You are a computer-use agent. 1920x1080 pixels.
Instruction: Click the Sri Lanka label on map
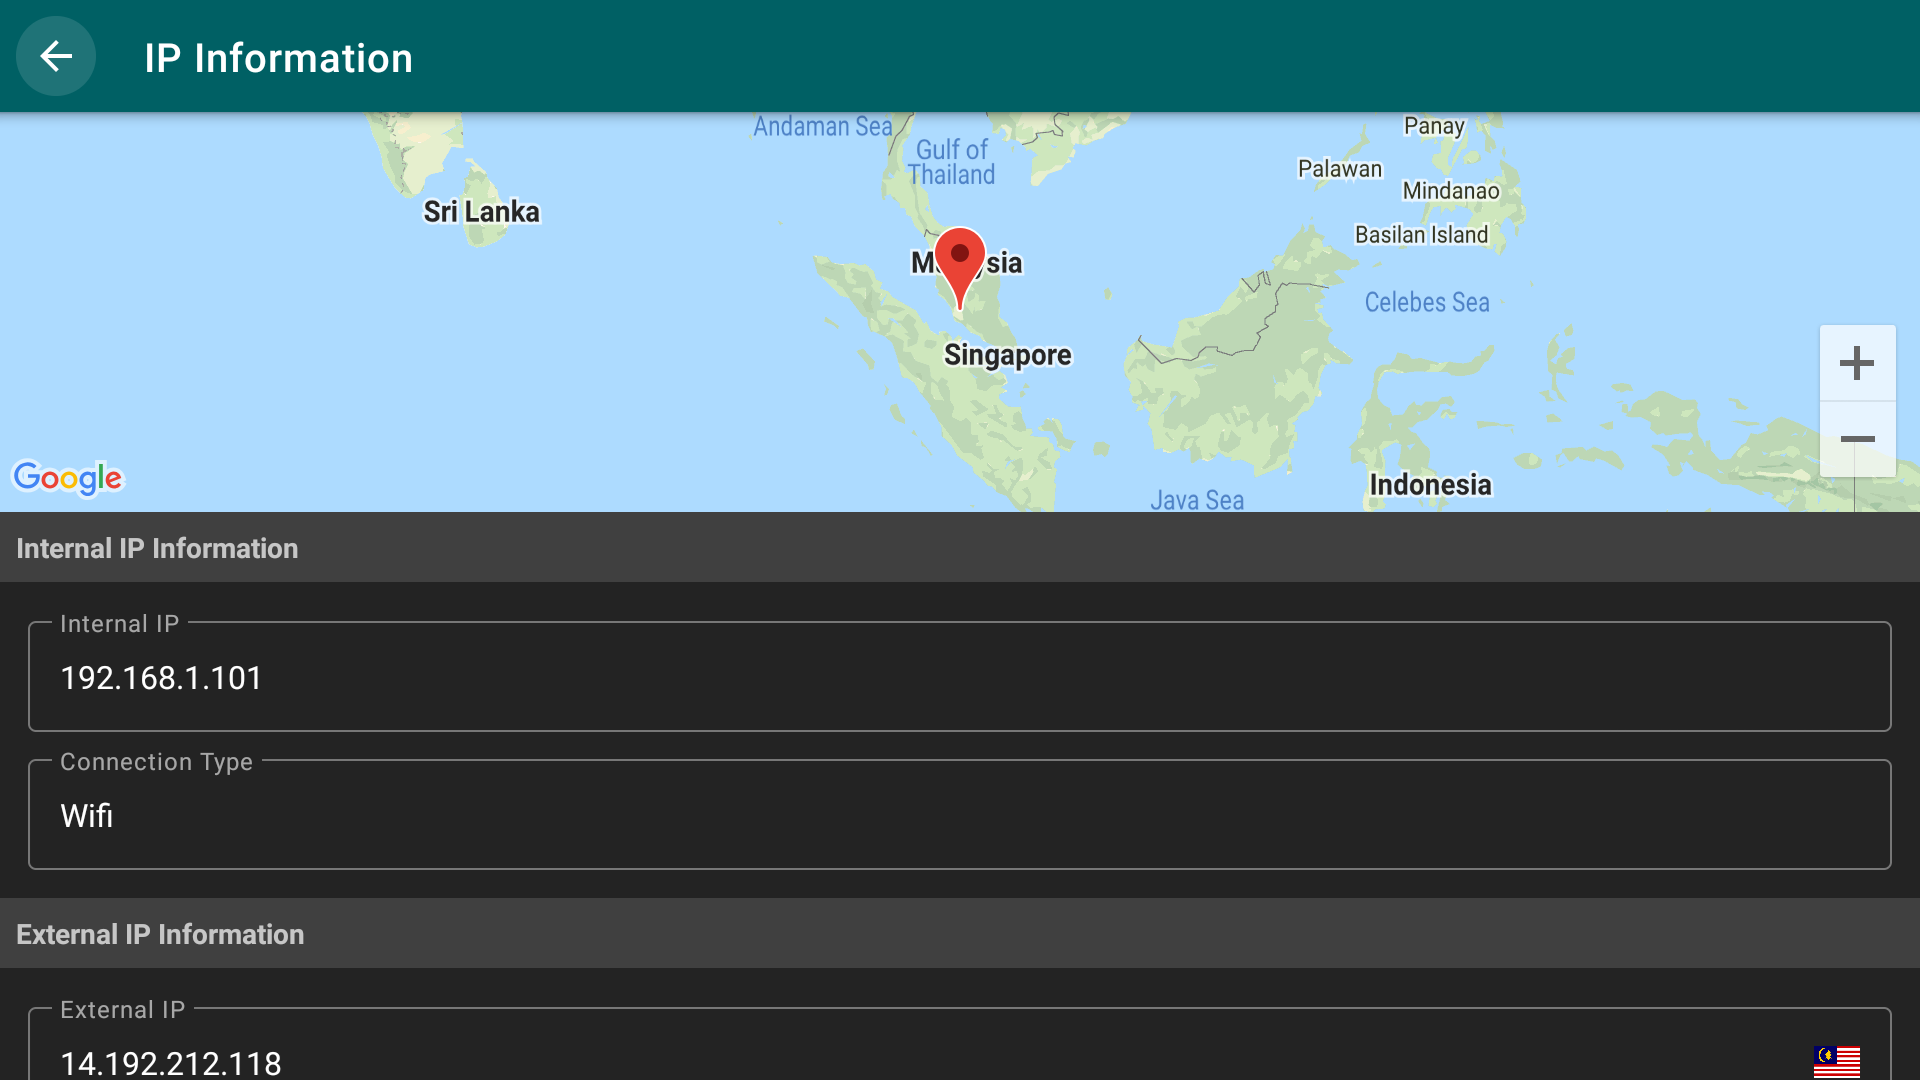(x=481, y=212)
